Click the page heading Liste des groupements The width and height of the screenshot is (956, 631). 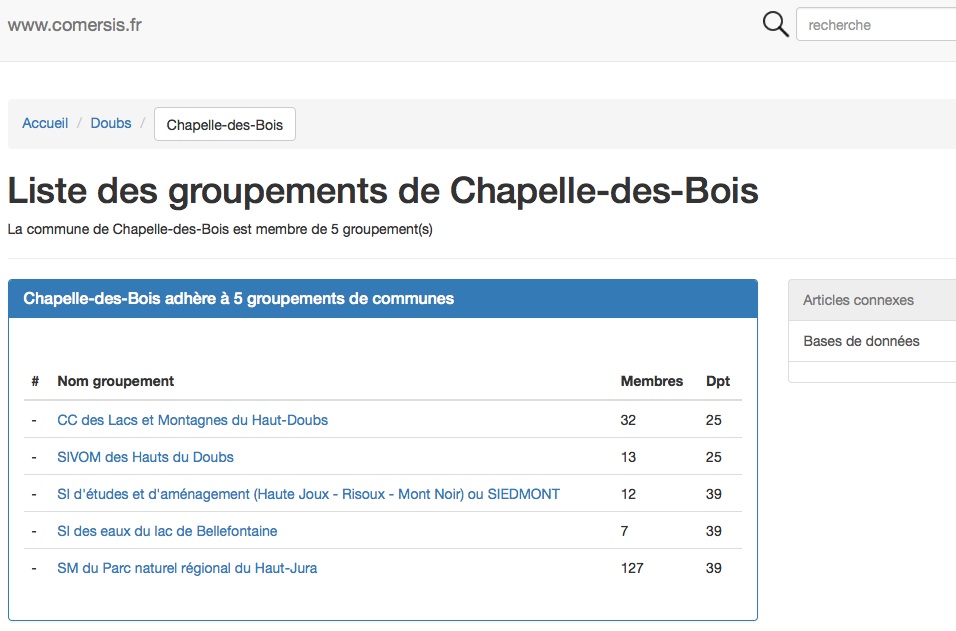383,190
